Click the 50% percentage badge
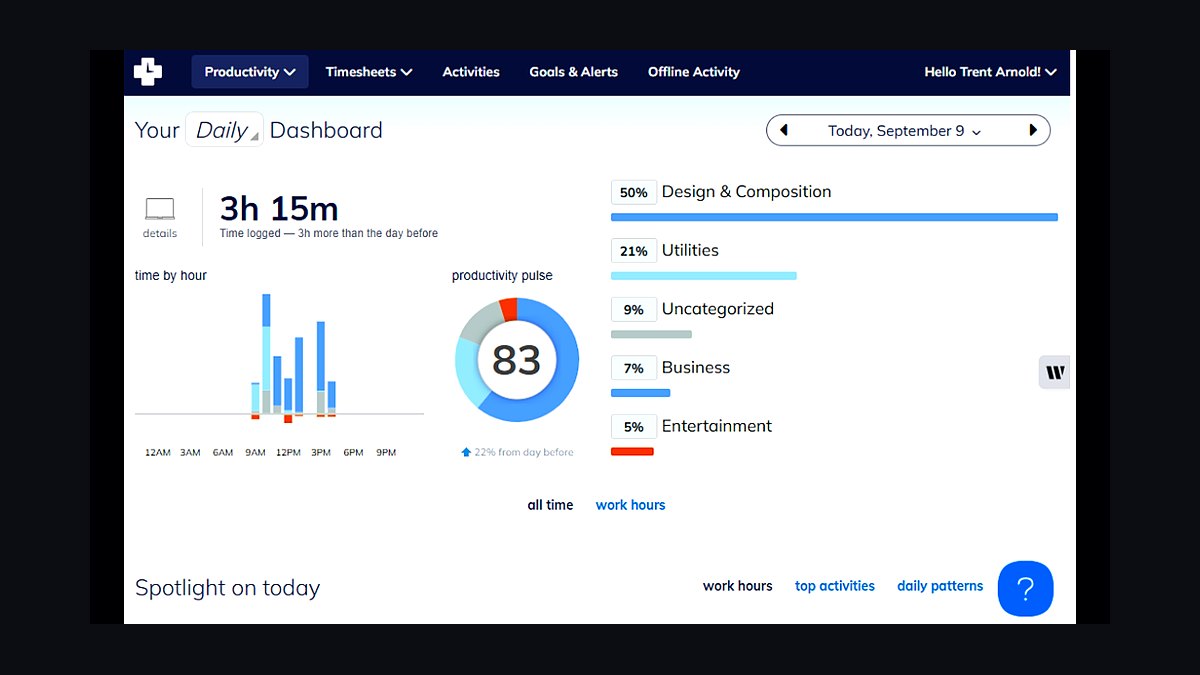The height and width of the screenshot is (675, 1200). (x=634, y=193)
